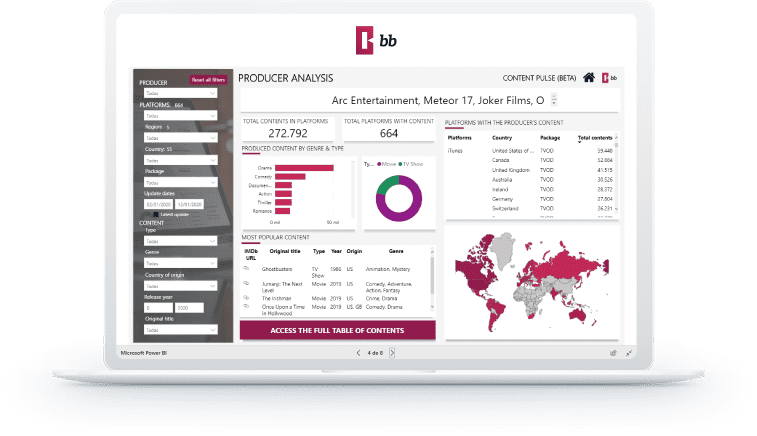Open the Producer dropdown
The image size is (757, 436).
tap(181, 93)
